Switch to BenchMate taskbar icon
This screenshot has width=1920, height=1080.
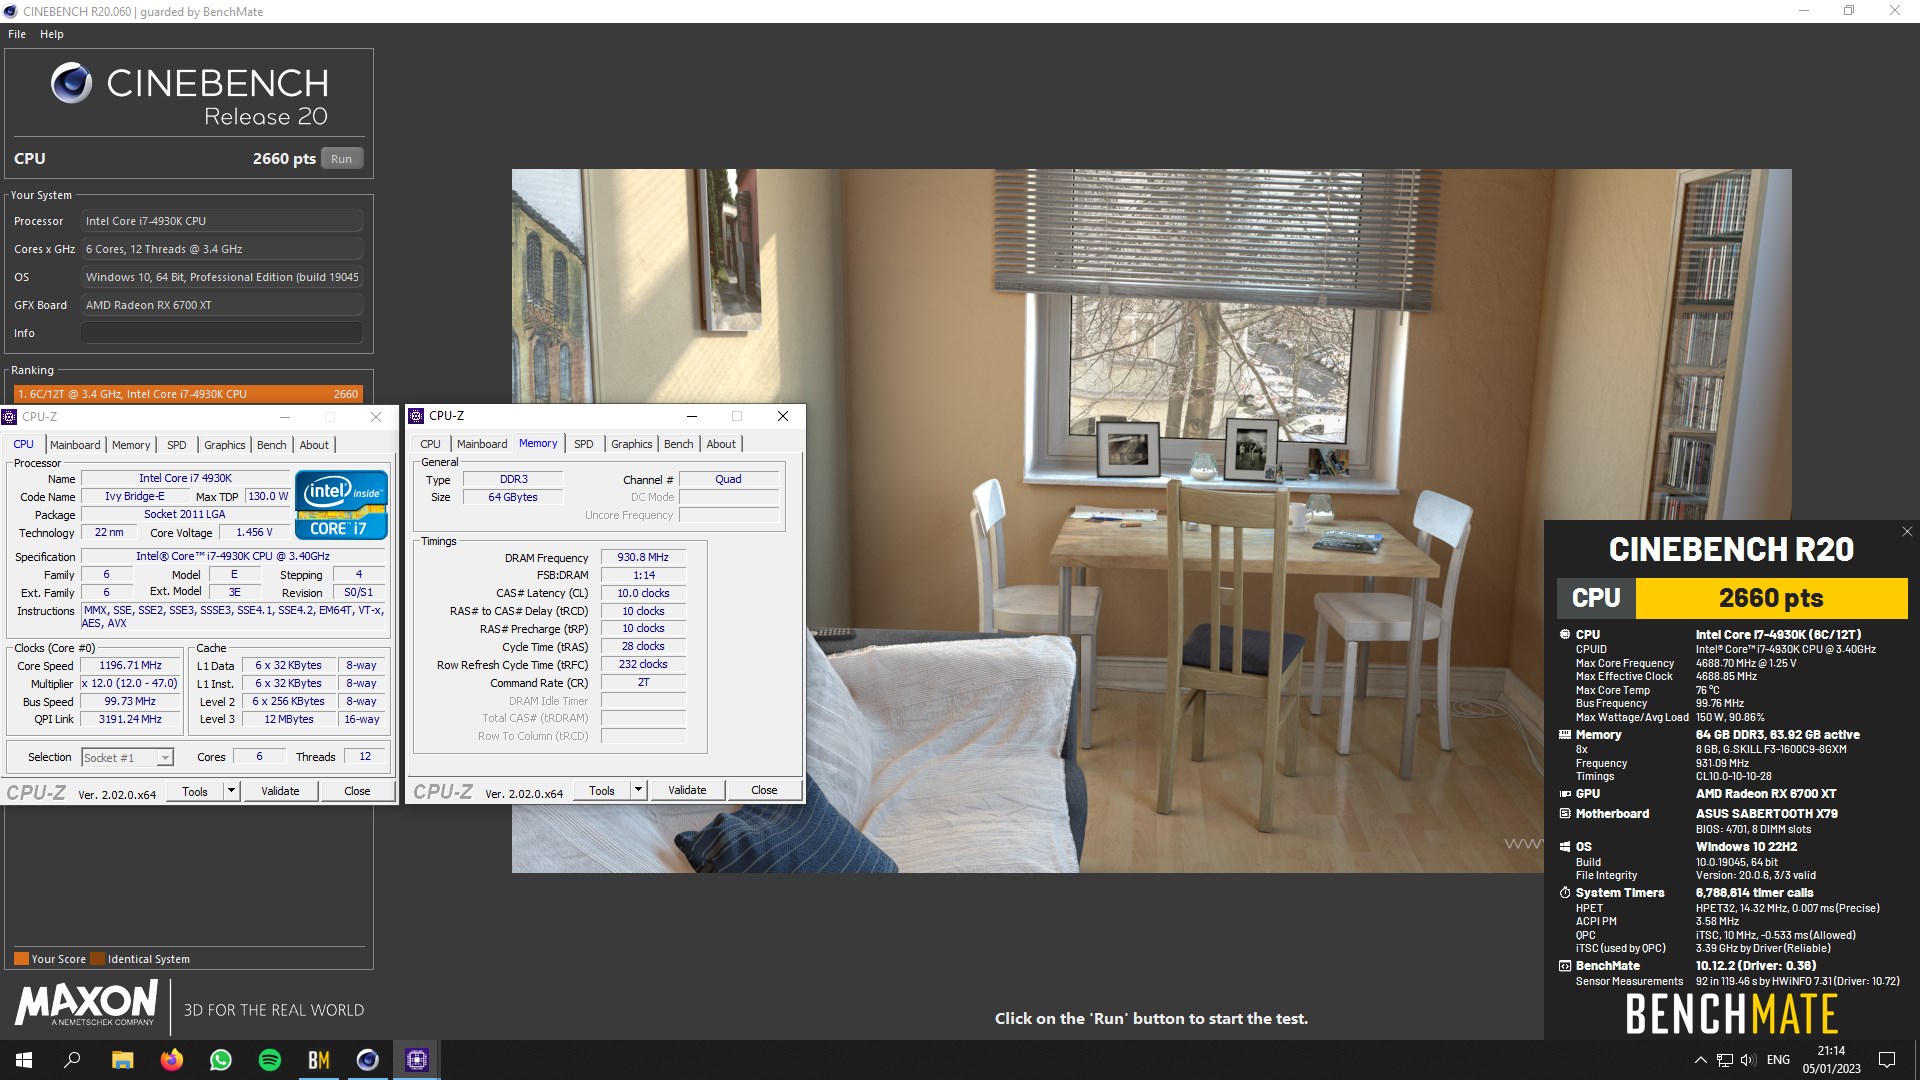319,1060
